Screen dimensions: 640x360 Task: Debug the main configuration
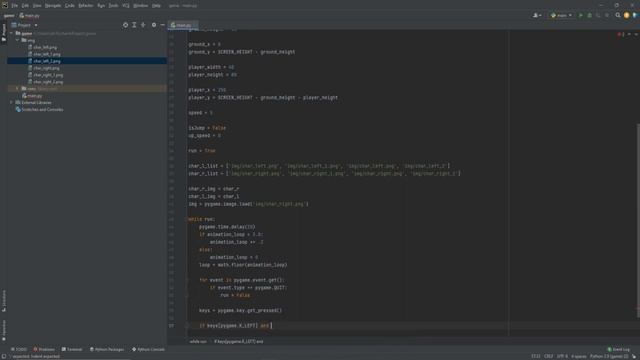589,16
